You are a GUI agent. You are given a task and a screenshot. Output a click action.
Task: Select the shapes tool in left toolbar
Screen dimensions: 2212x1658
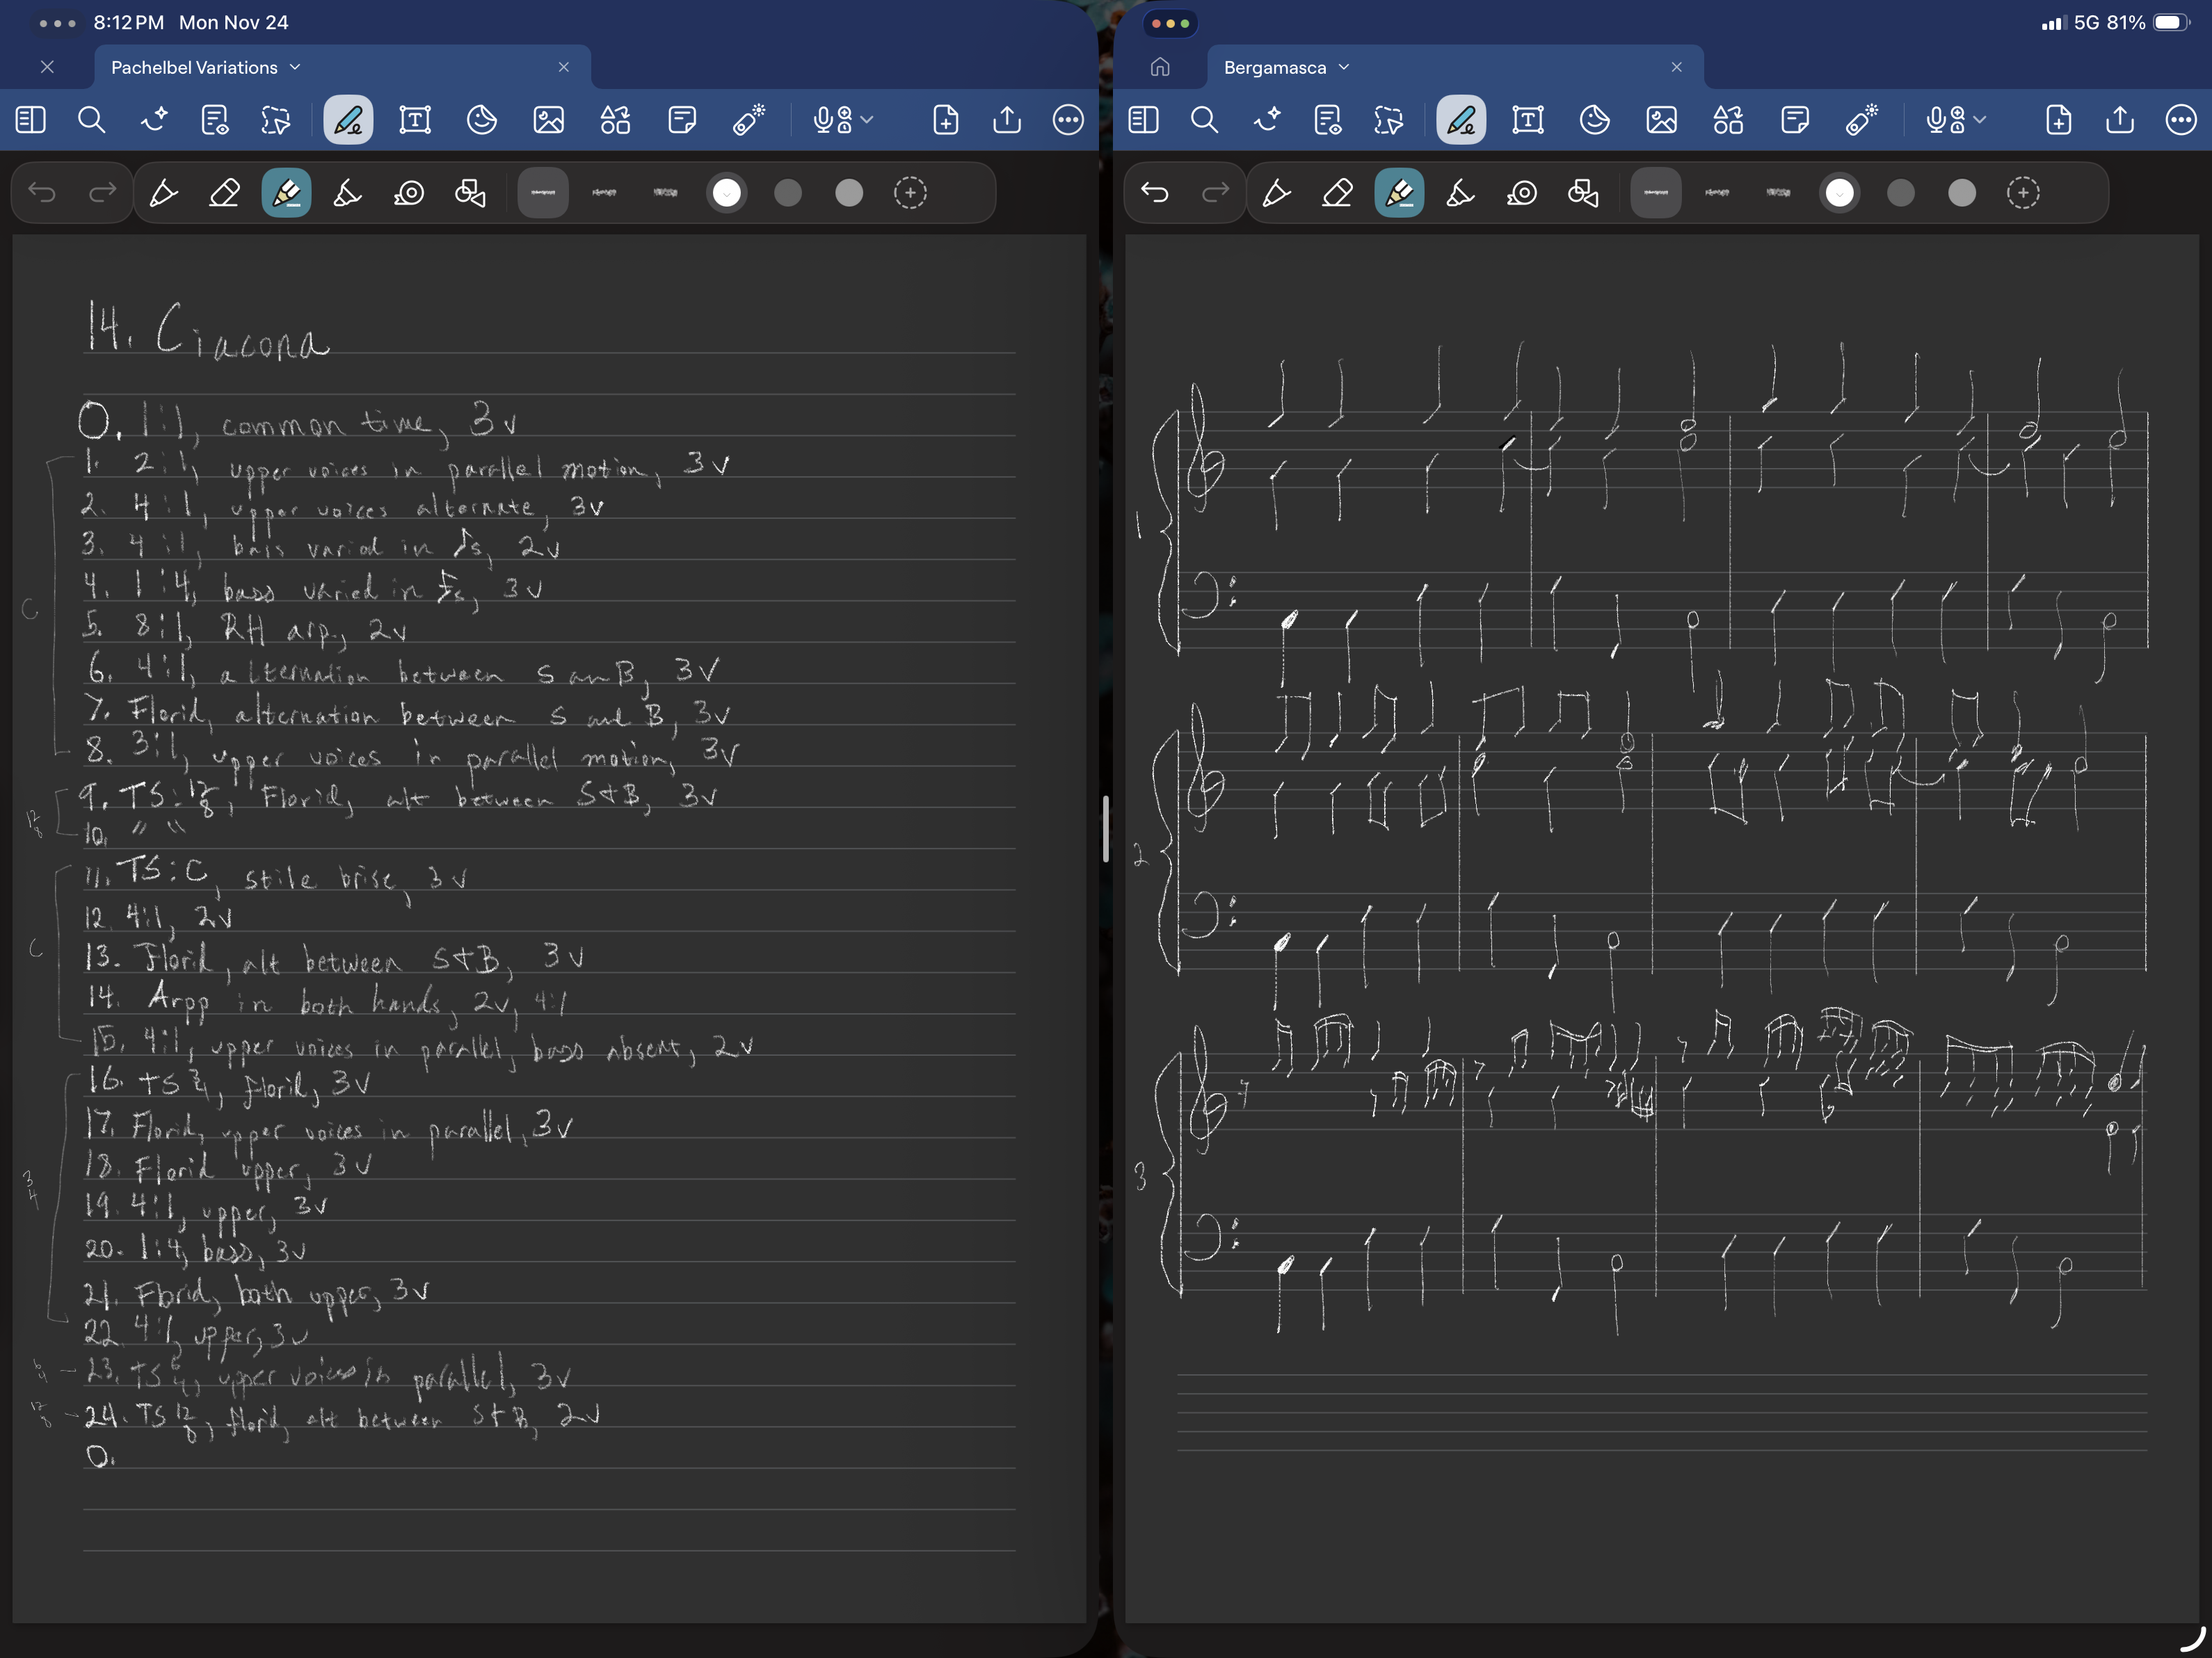coord(470,193)
